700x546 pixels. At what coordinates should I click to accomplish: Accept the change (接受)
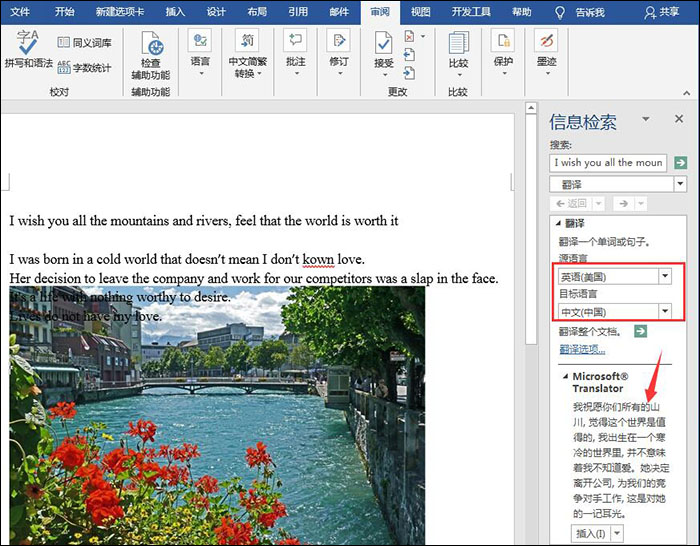coord(383,54)
